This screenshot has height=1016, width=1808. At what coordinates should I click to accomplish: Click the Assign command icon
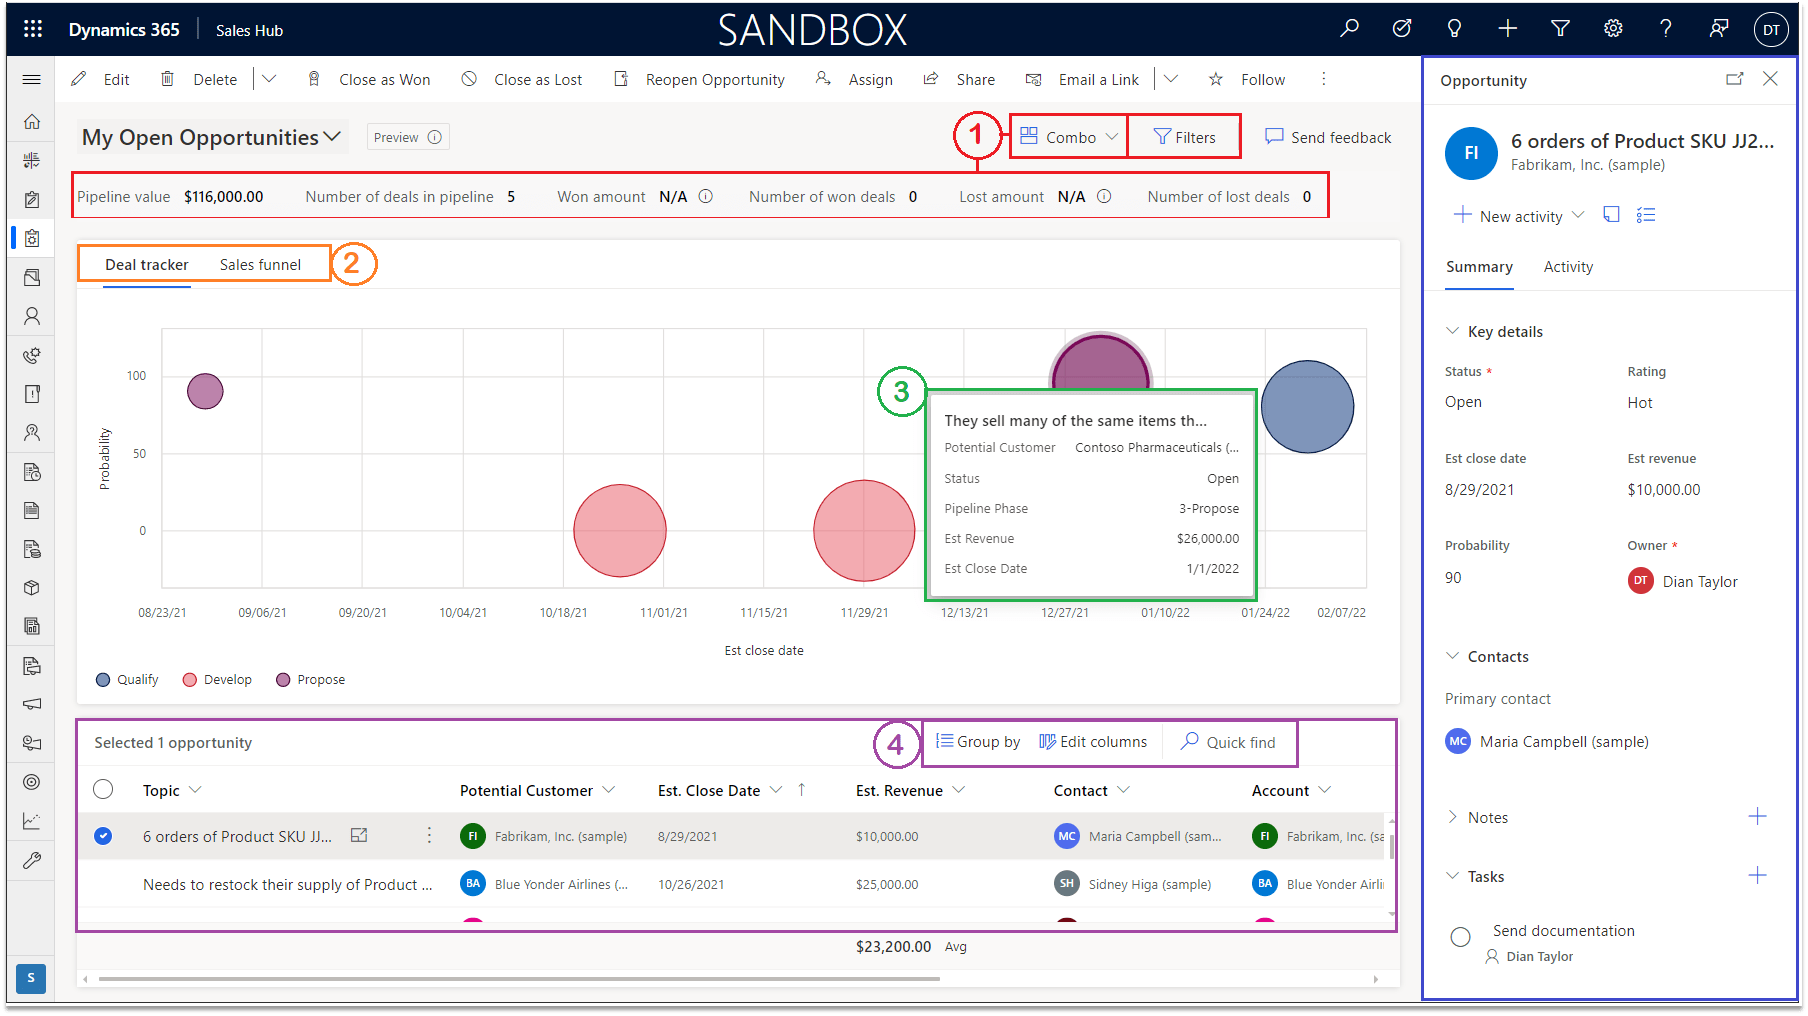tap(823, 79)
